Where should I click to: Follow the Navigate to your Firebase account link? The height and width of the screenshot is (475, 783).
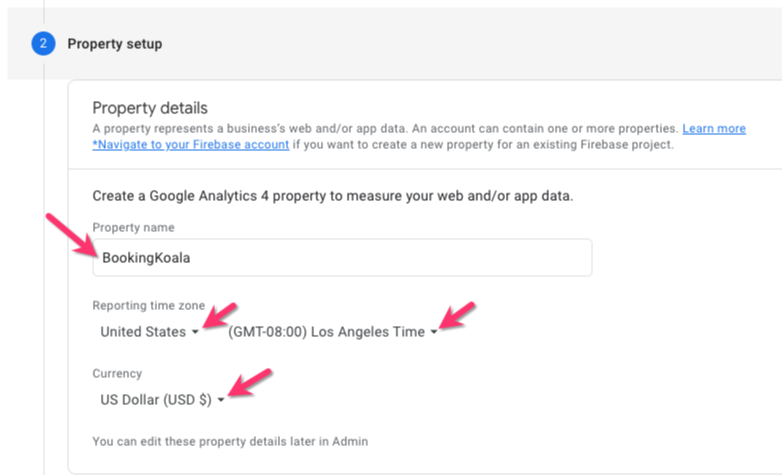click(x=191, y=144)
